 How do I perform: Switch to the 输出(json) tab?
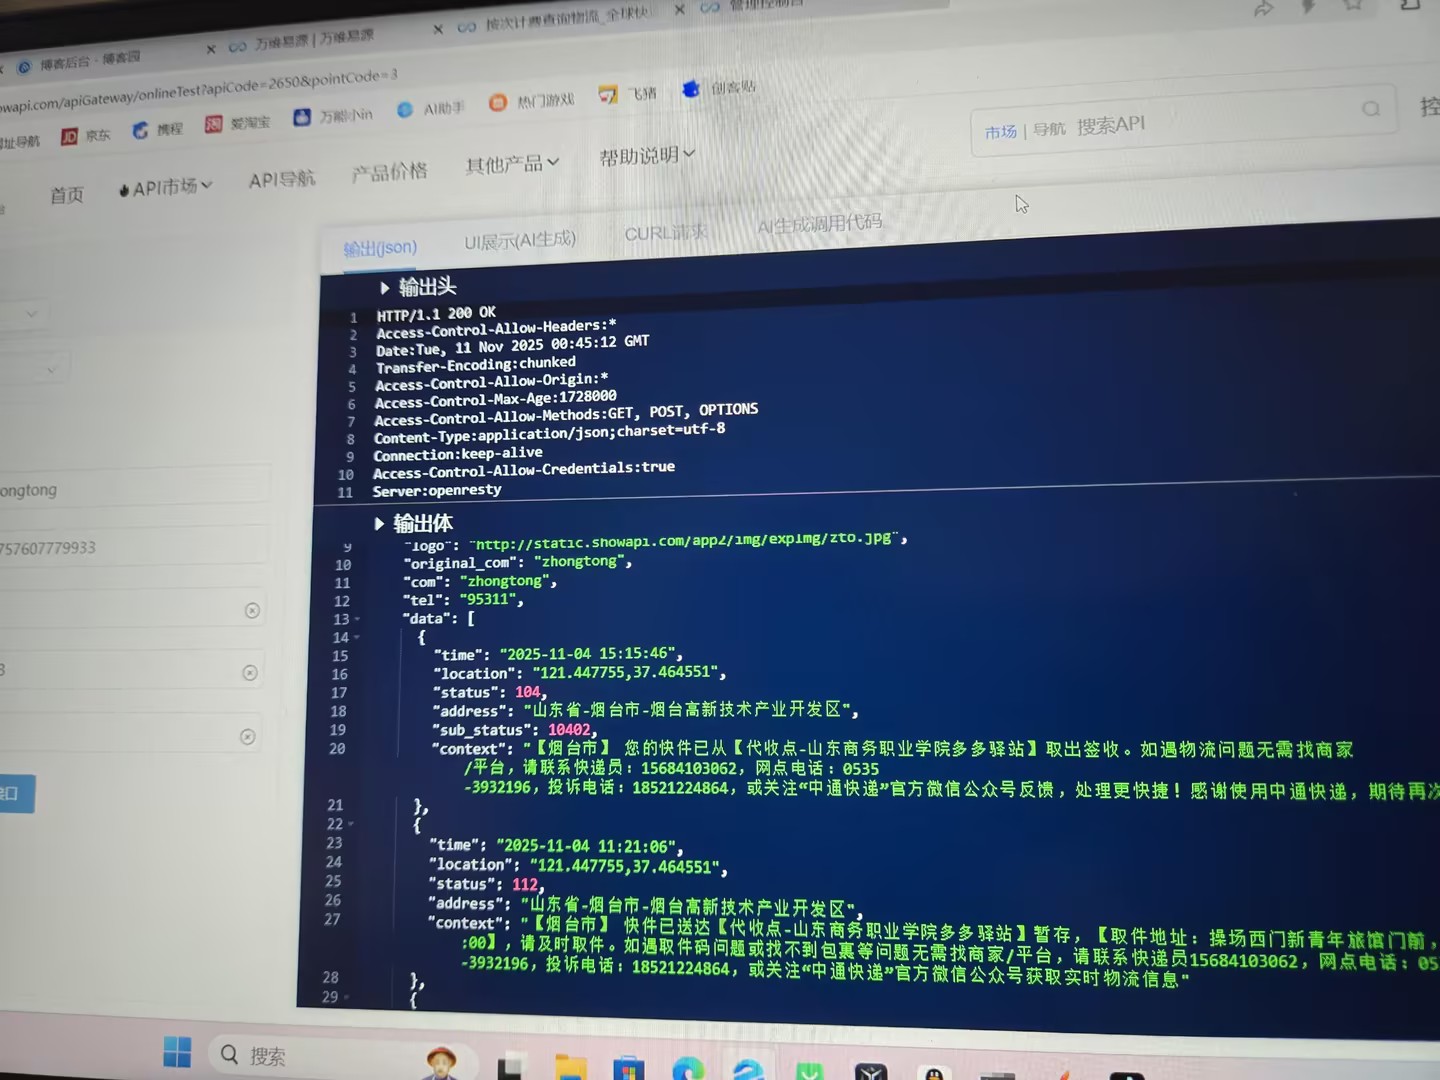click(380, 248)
